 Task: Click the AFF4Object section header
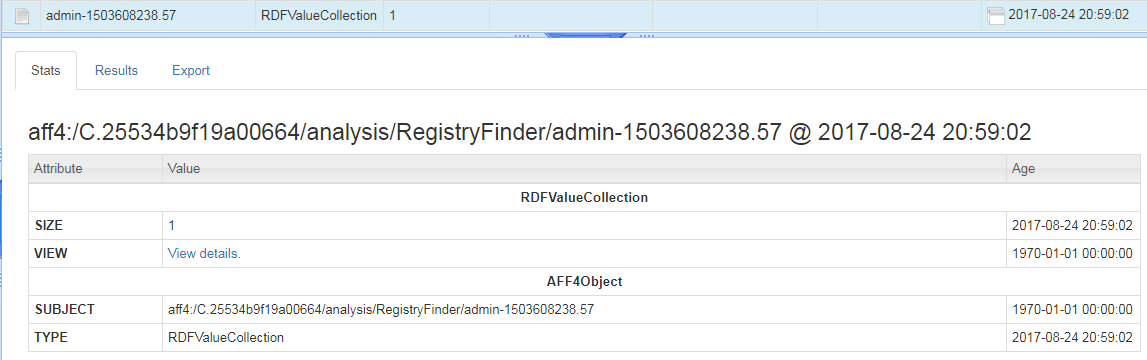(584, 281)
